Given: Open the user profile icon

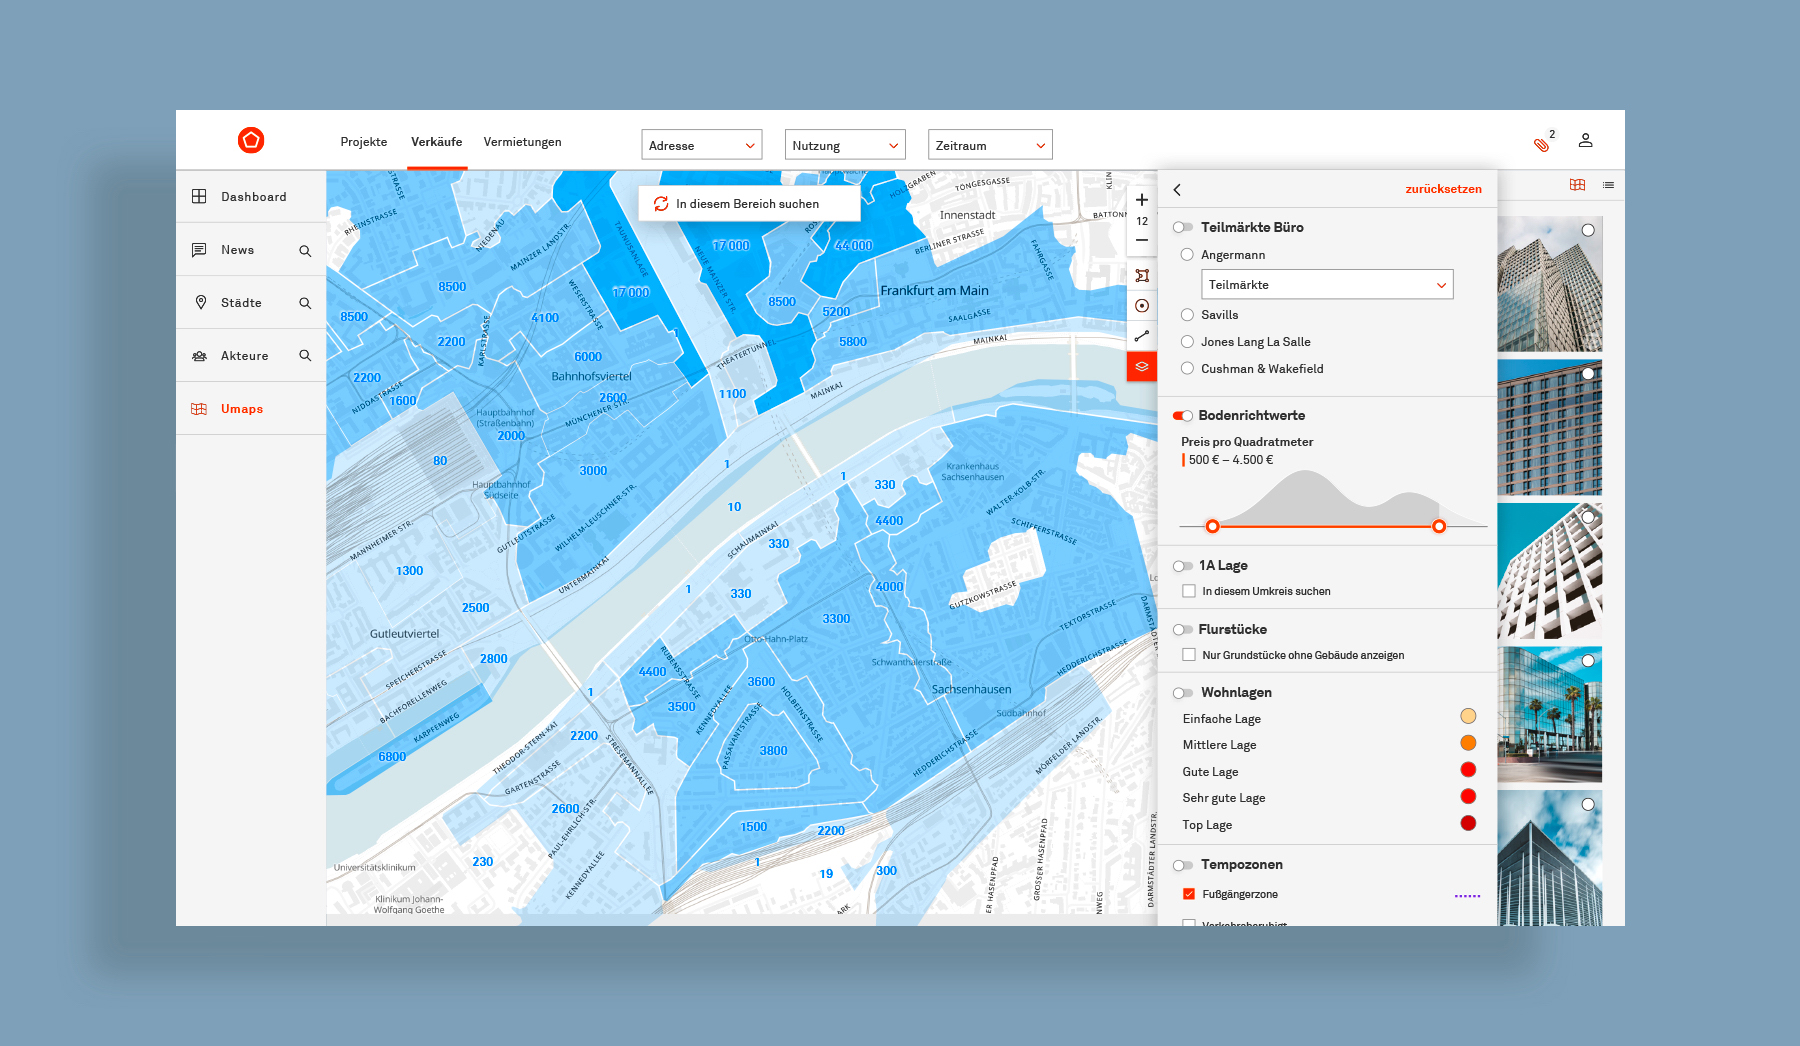Looking at the screenshot, I should 1585,140.
